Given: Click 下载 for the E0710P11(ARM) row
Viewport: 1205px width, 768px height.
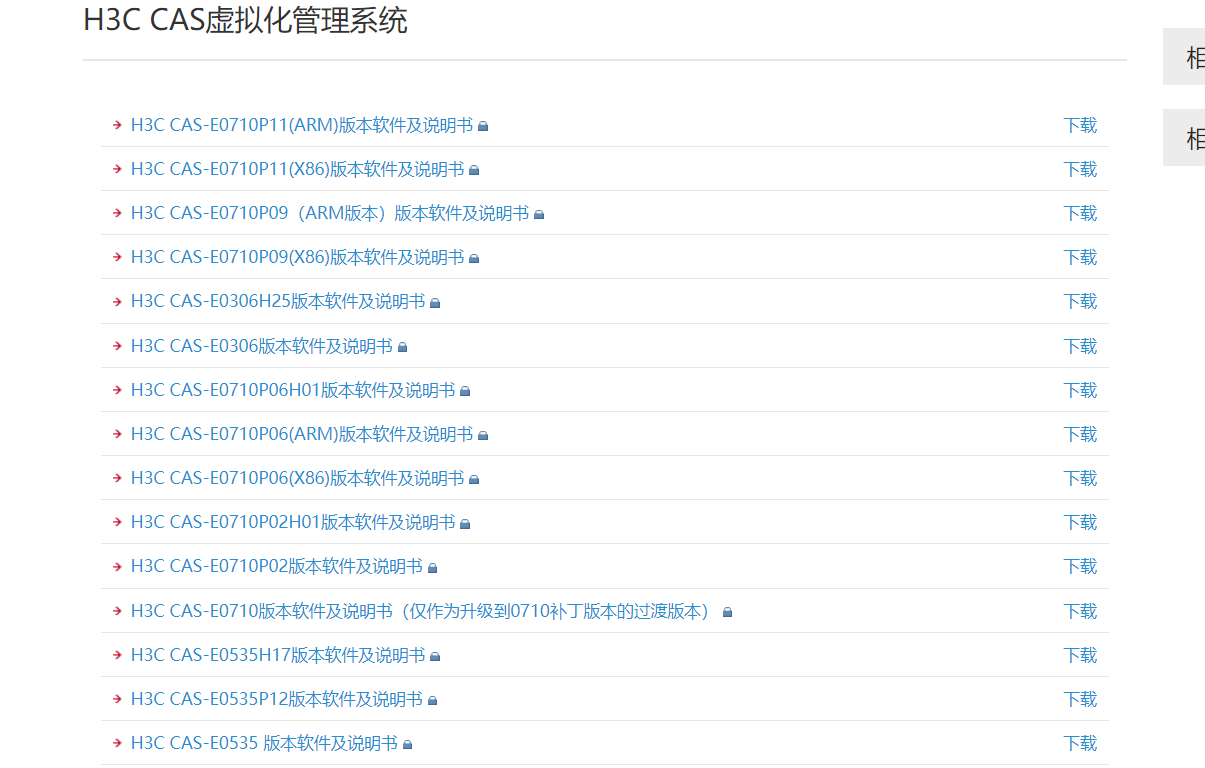Looking at the screenshot, I should point(1080,125).
